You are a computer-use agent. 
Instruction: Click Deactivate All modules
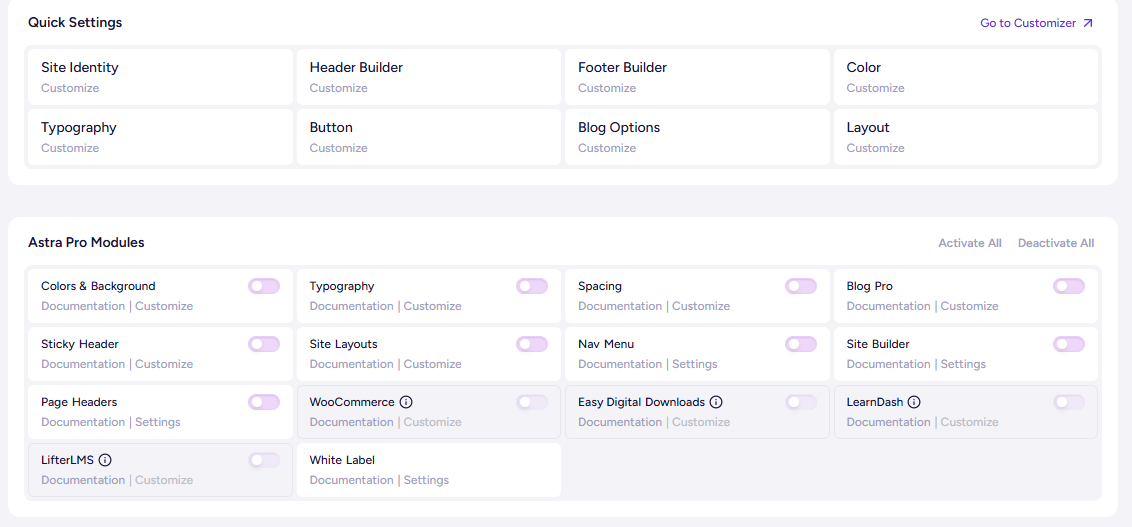click(x=1056, y=243)
